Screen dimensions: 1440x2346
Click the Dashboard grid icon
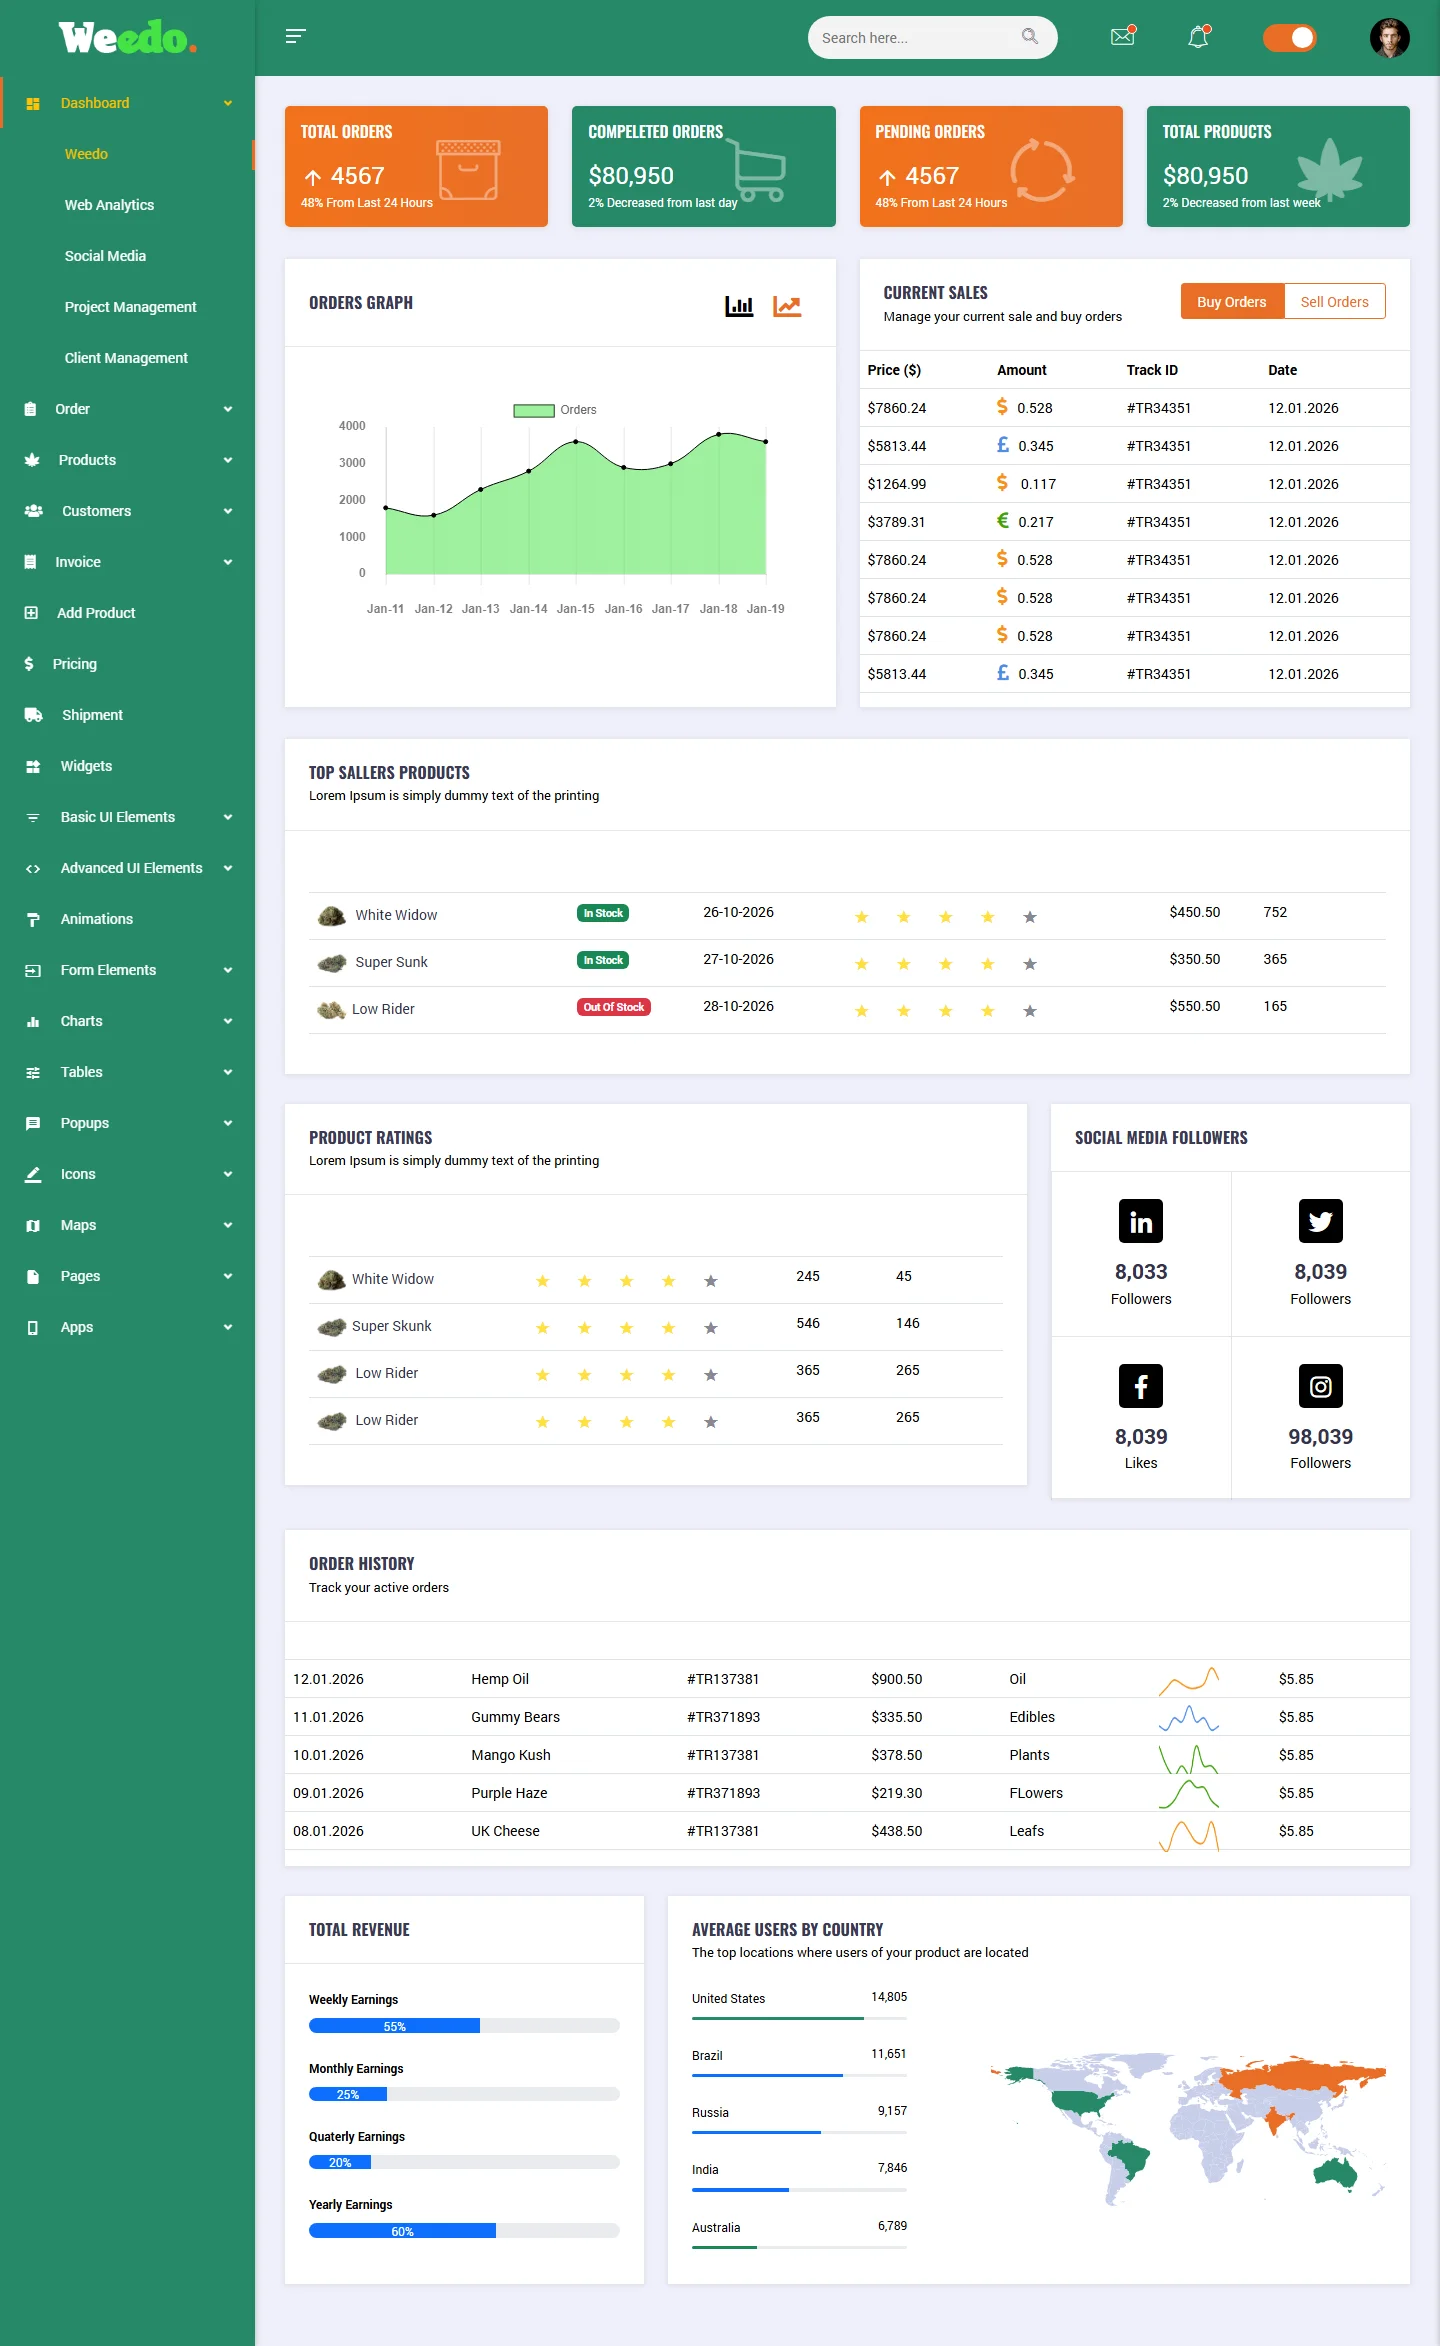pyautogui.click(x=33, y=103)
